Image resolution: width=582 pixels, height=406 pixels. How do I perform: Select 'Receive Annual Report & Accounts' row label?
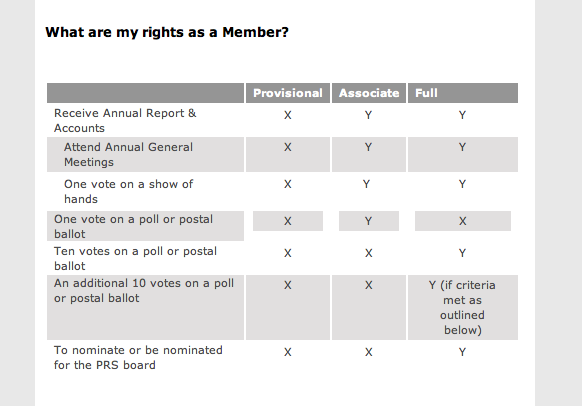click(x=125, y=121)
